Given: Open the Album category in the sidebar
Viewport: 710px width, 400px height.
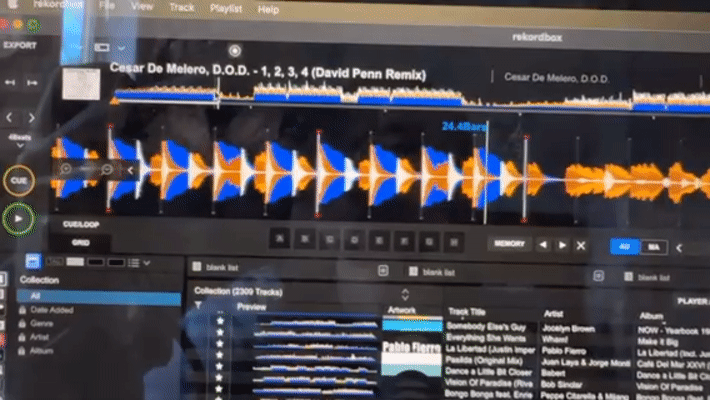Looking at the screenshot, I should (x=42, y=351).
